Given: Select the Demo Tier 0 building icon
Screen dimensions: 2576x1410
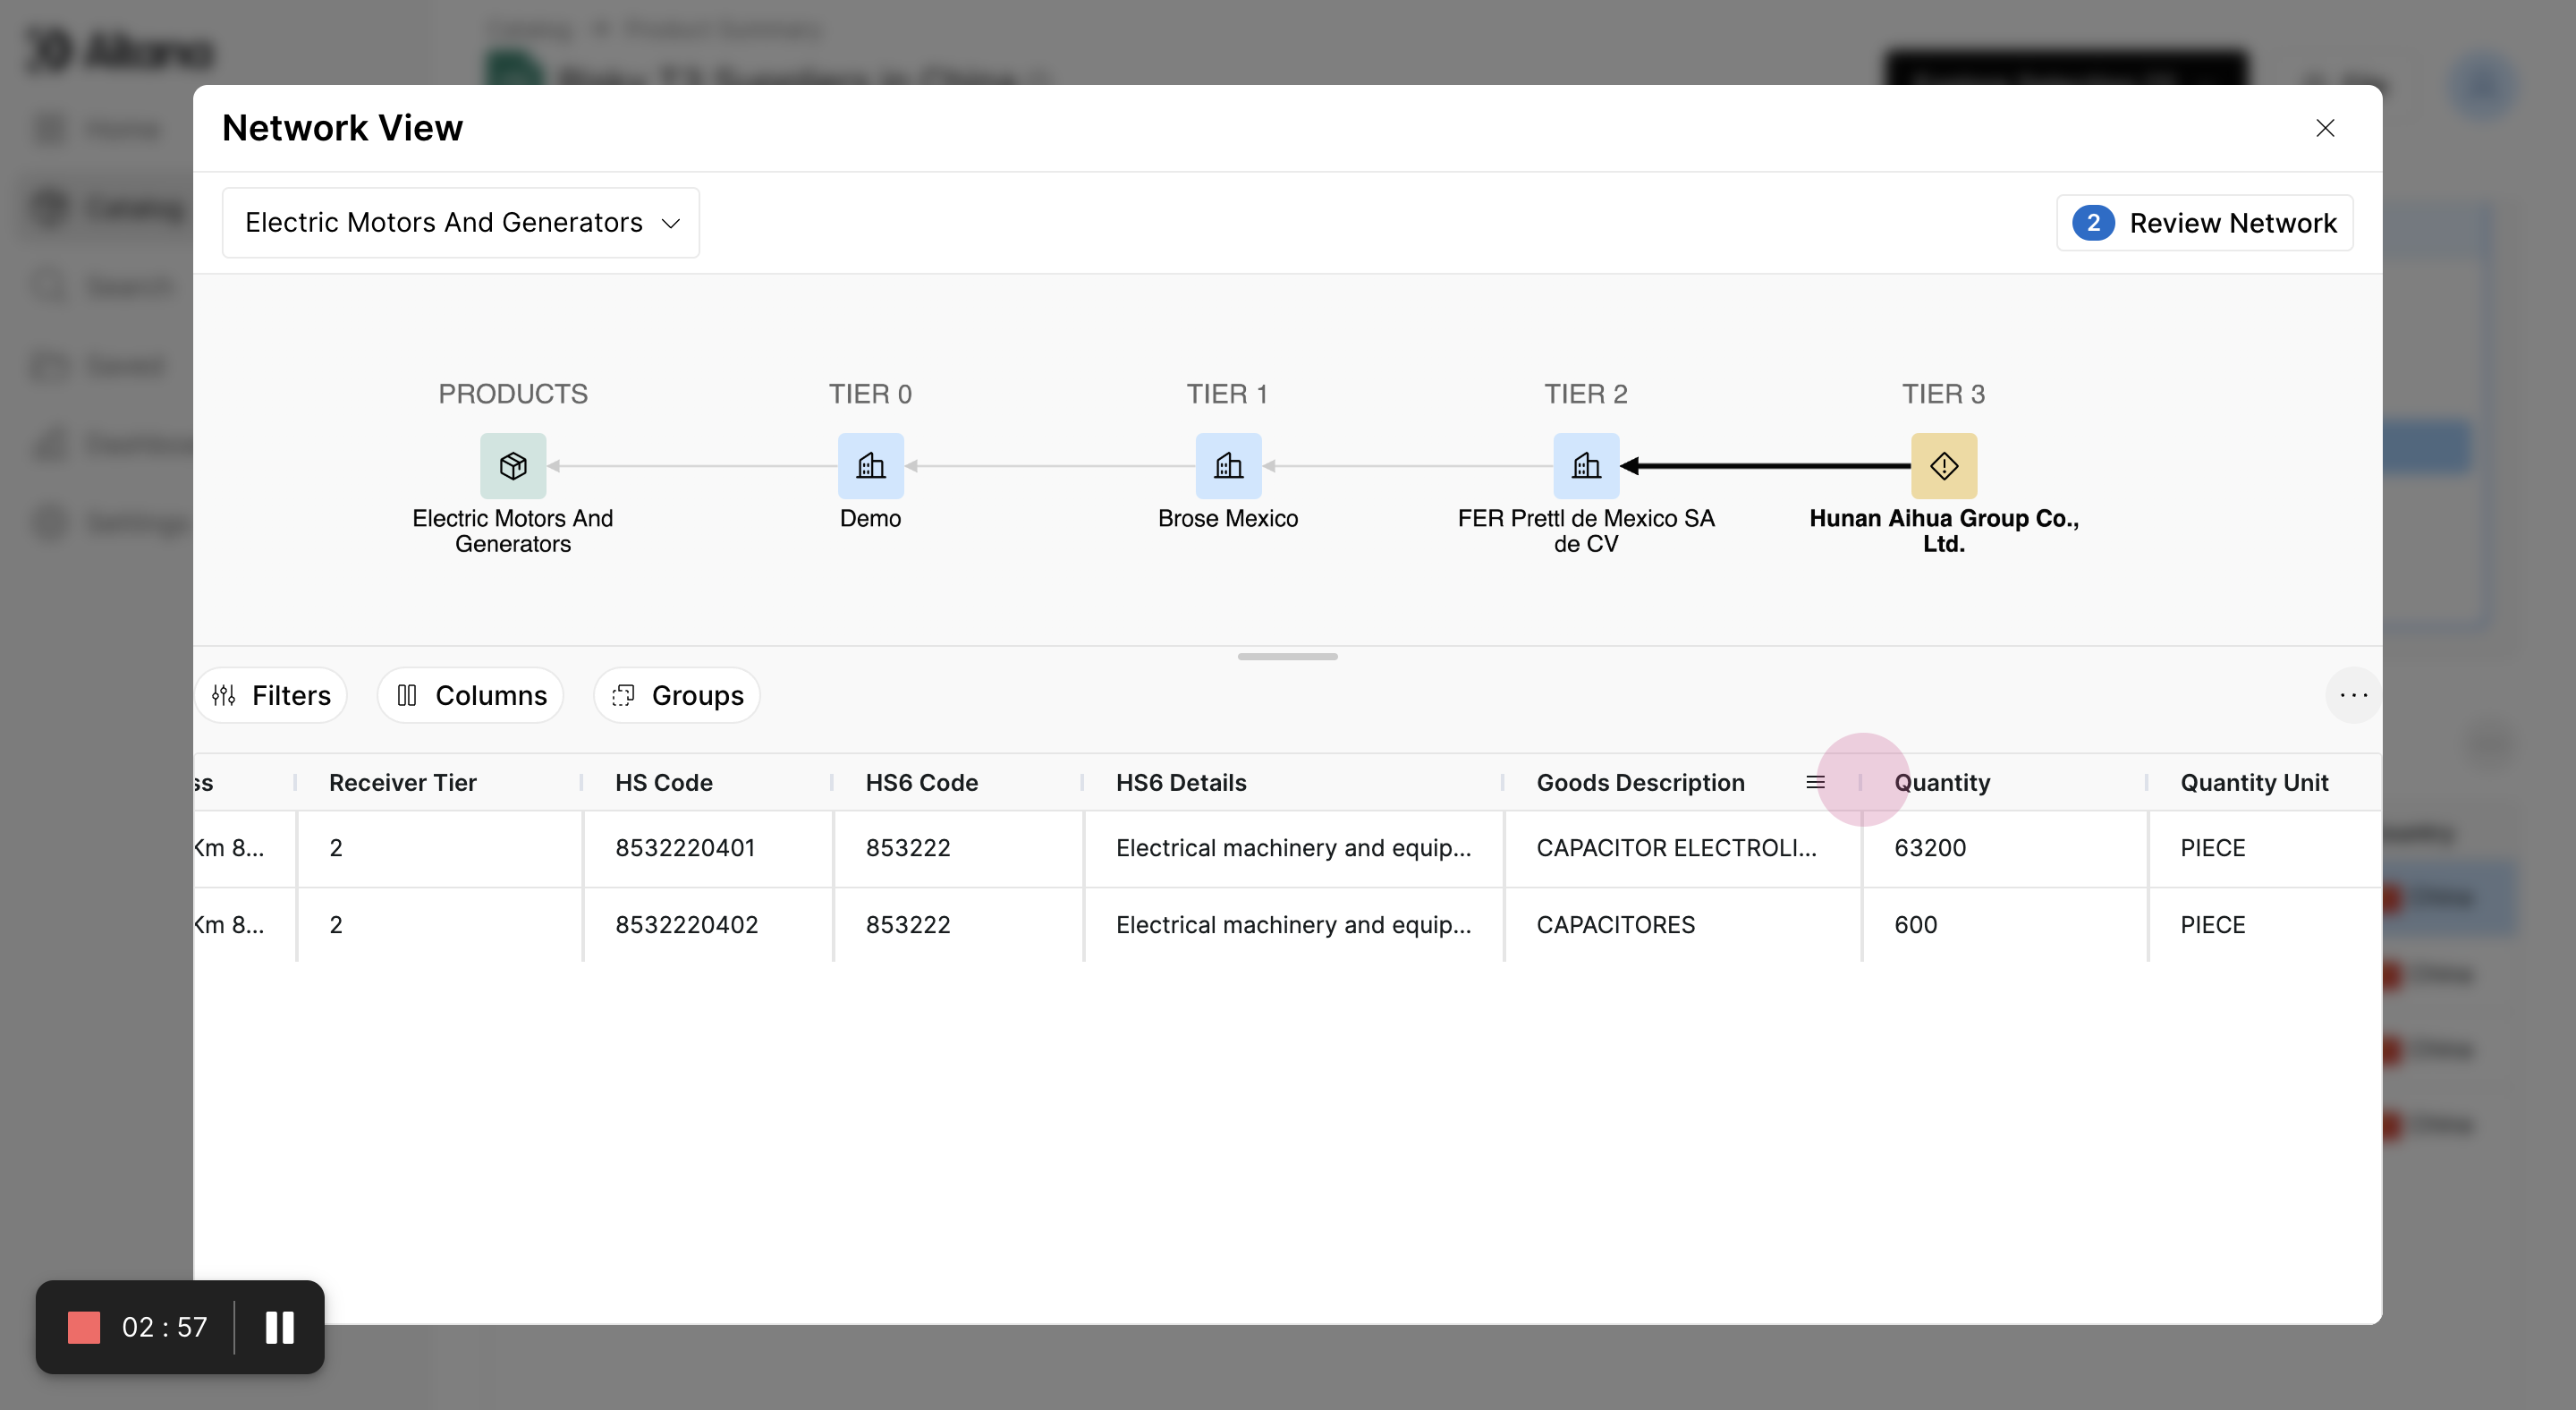Looking at the screenshot, I should 870,466.
